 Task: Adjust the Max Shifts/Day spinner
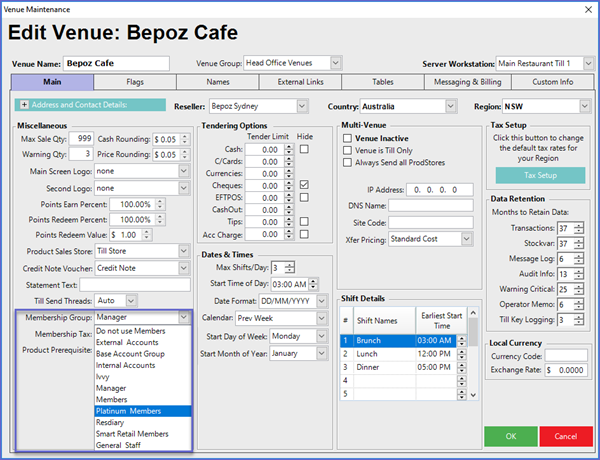tap(290, 268)
